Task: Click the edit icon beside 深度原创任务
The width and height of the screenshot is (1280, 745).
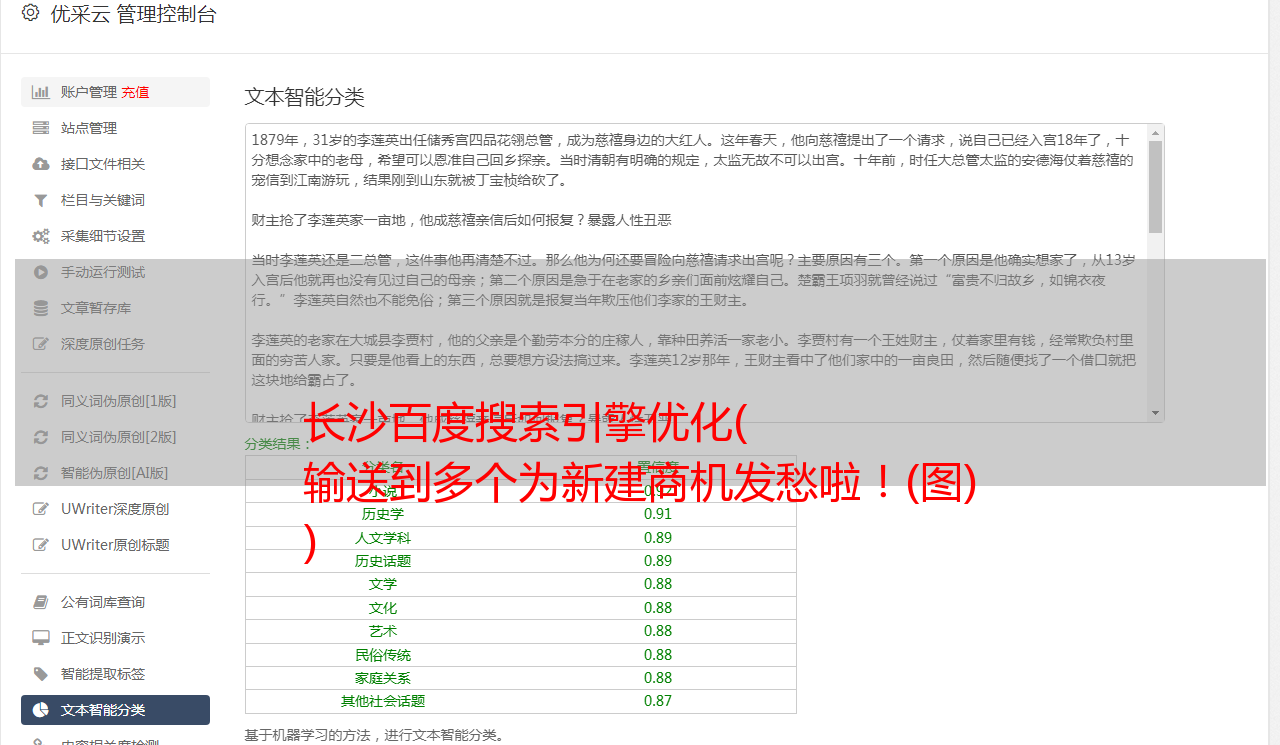Action: [41, 344]
